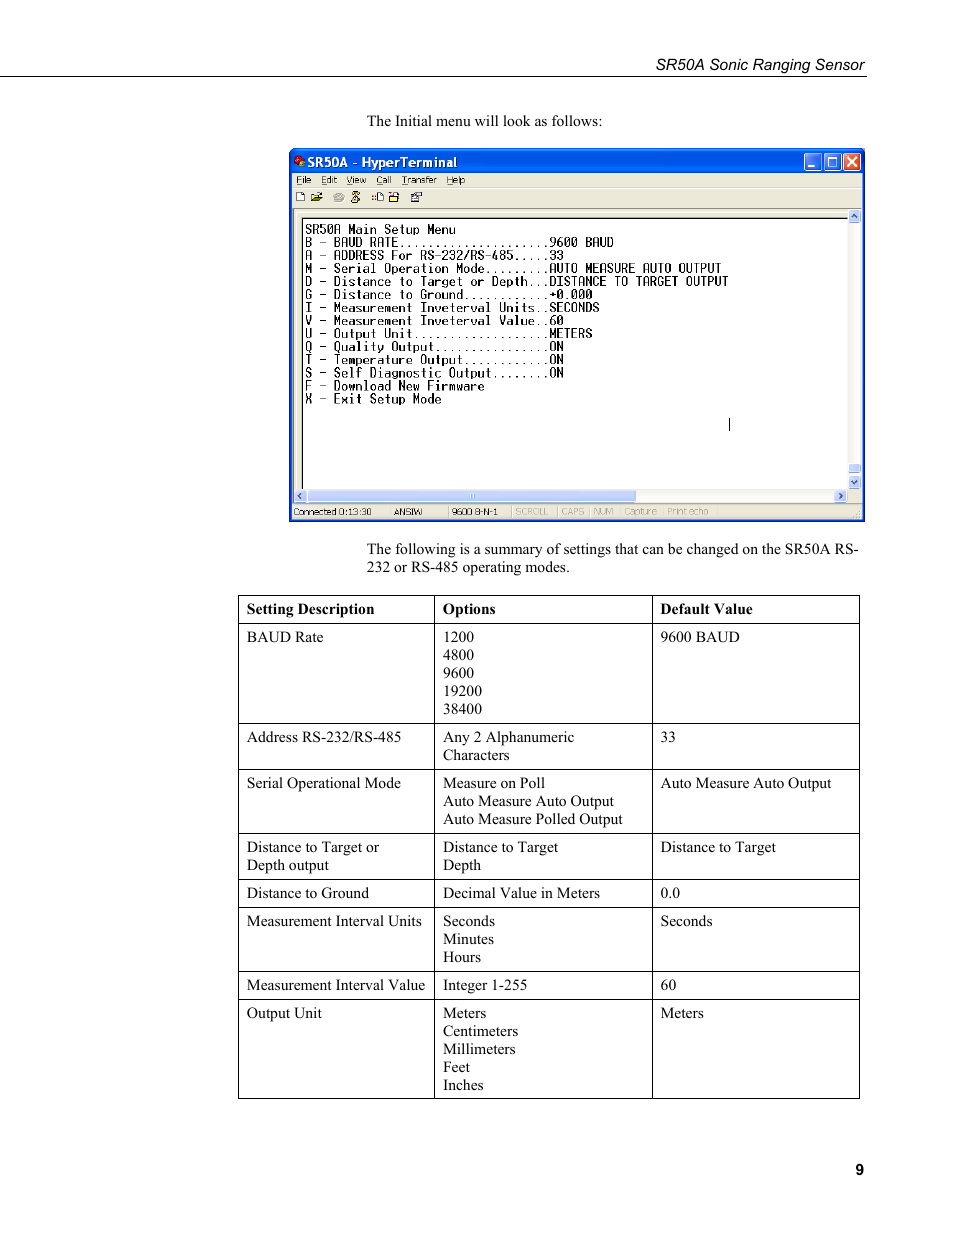Click the '38400' option in the table

pyautogui.click(x=462, y=709)
